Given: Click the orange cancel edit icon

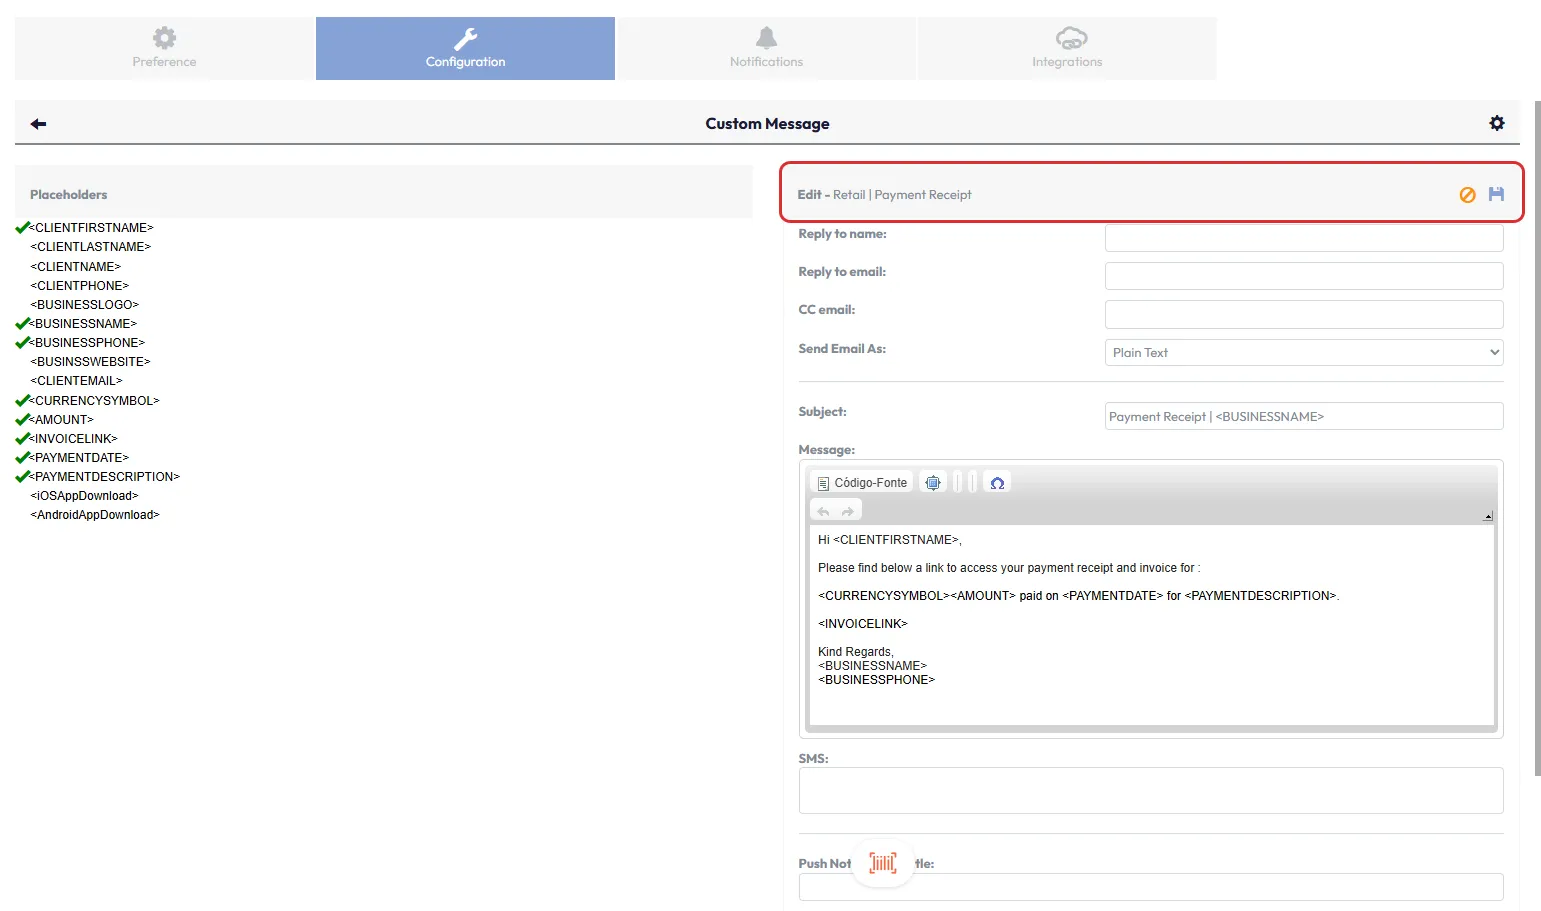Looking at the screenshot, I should point(1467,195).
